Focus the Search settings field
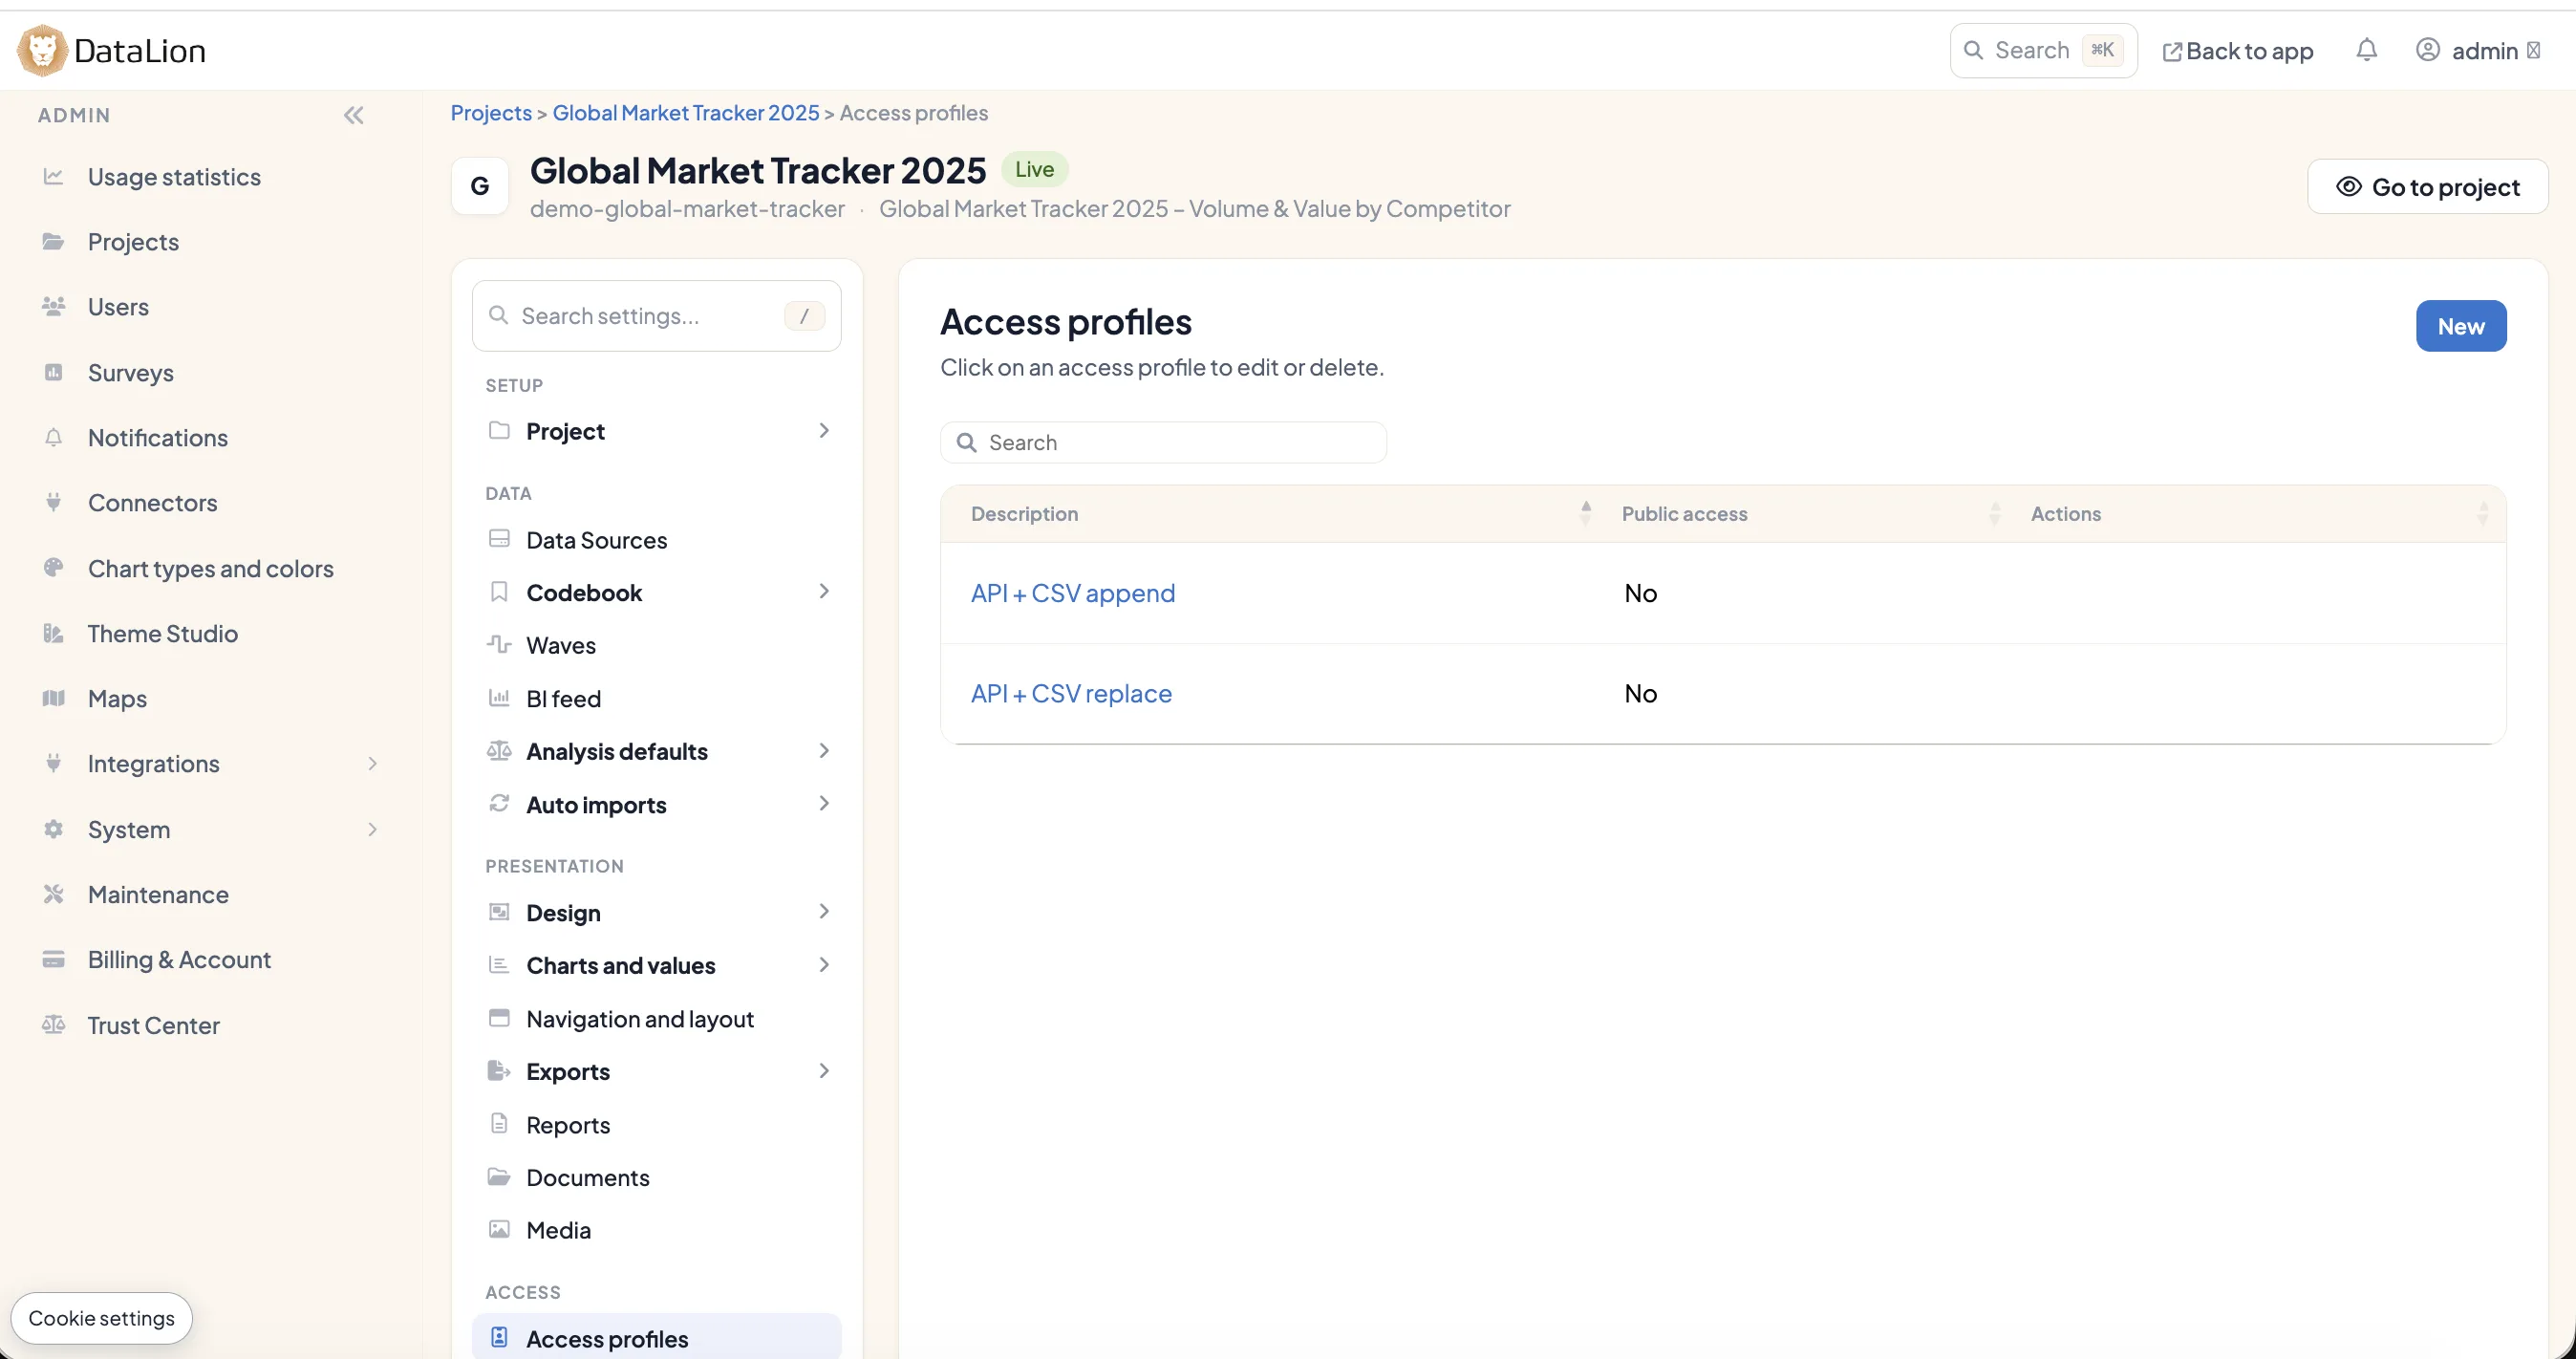This screenshot has height=1359, width=2576. click(657, 316)
